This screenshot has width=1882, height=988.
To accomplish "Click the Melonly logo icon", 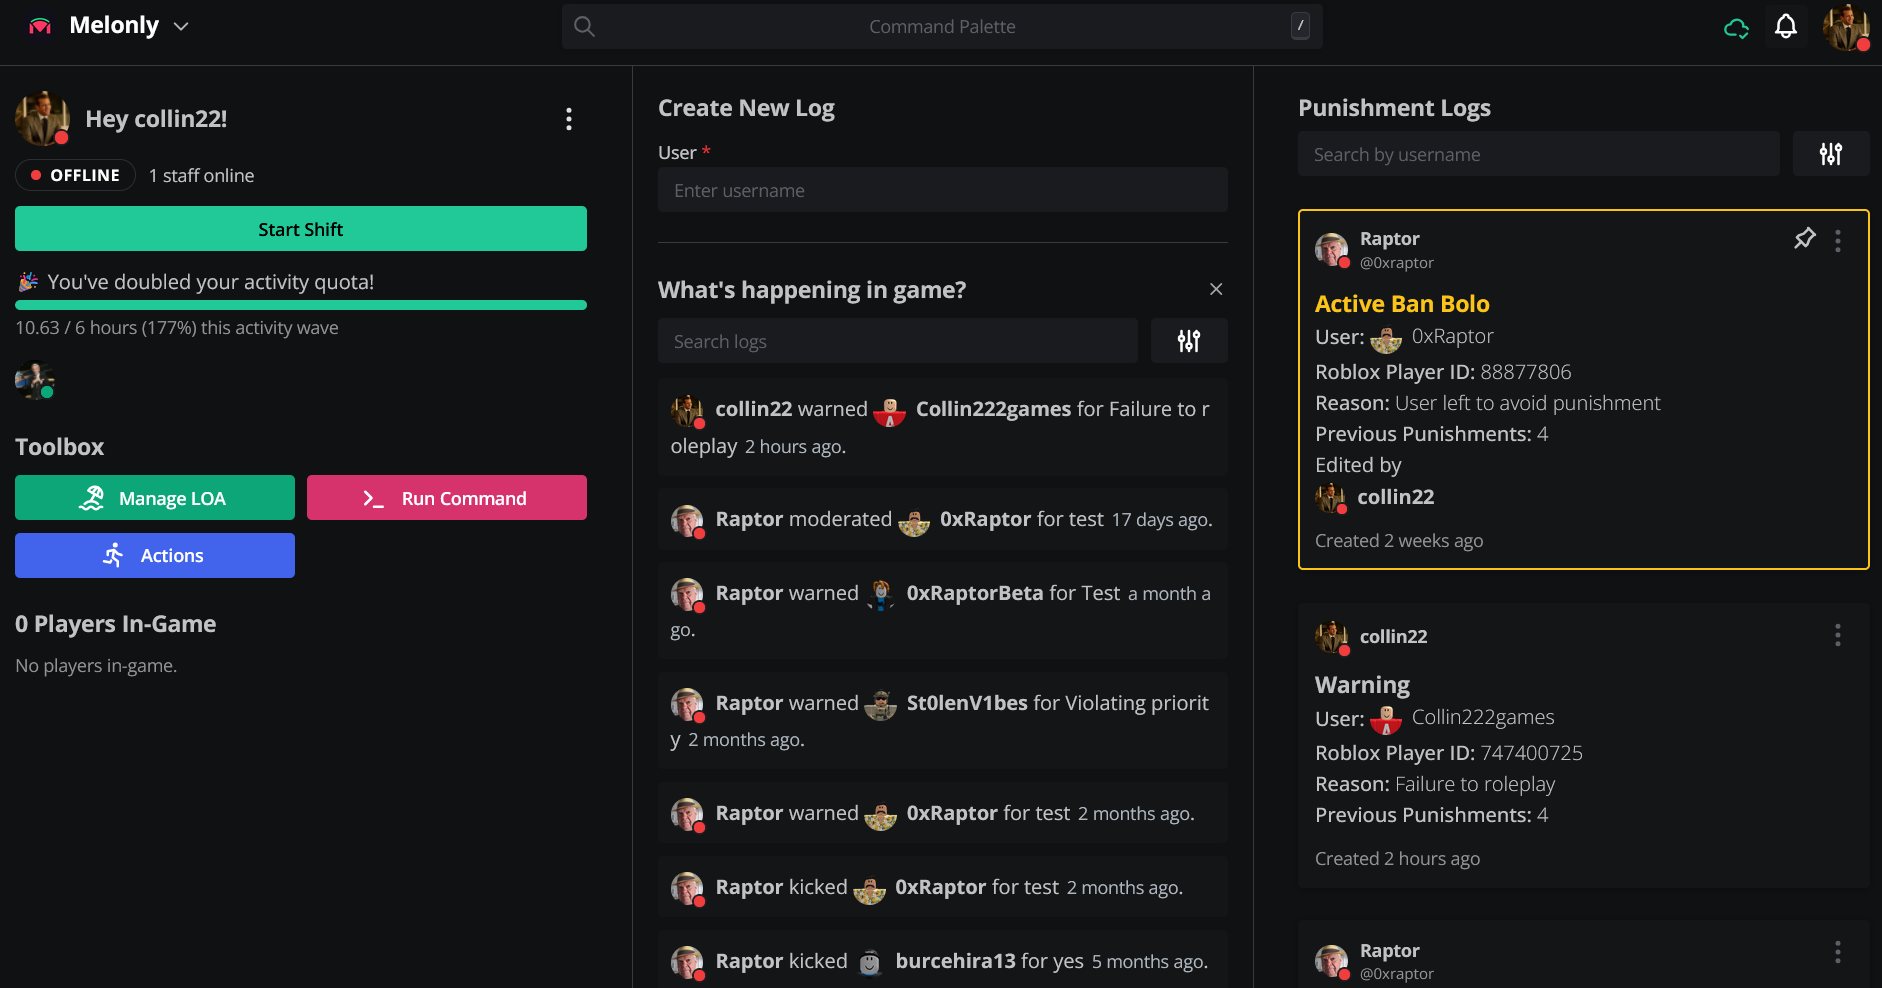I will pos(40,26).
